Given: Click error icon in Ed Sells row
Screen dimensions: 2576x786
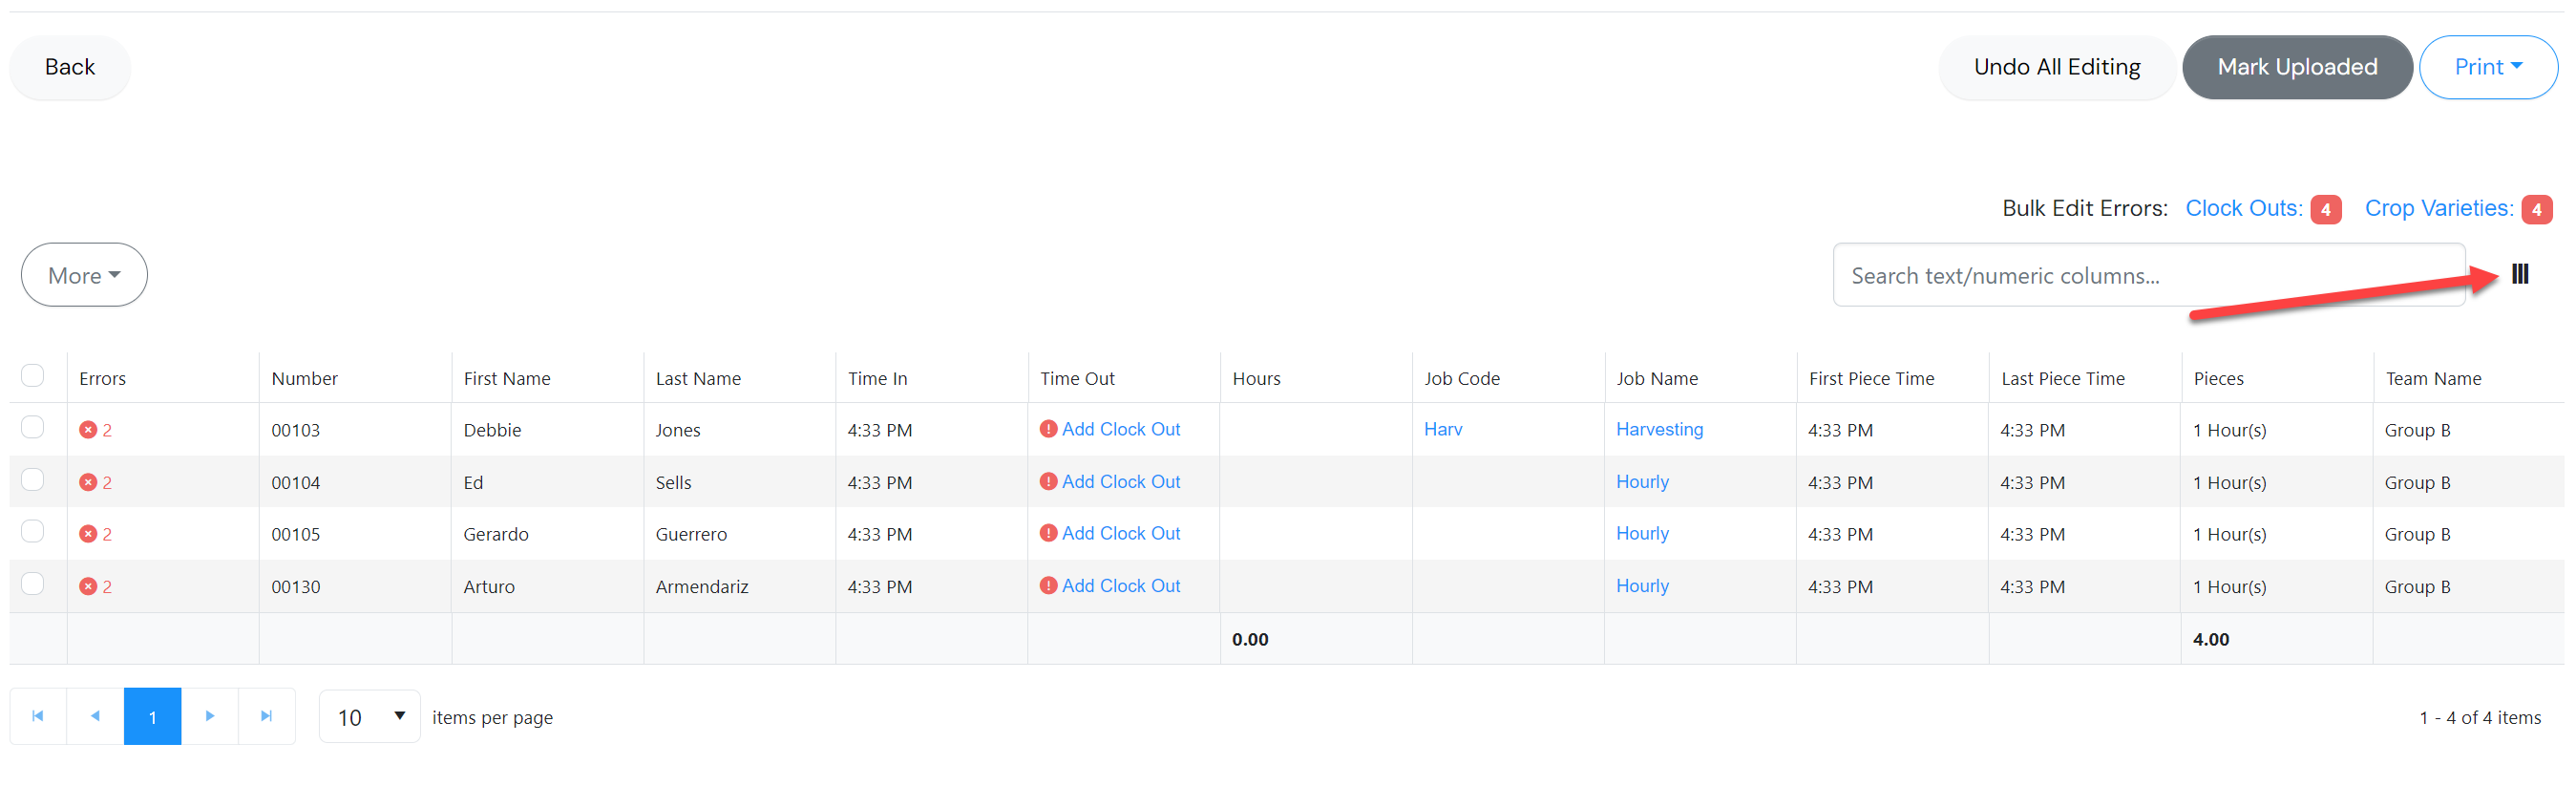Looking at the screenshot, I should tap(88, 482).
